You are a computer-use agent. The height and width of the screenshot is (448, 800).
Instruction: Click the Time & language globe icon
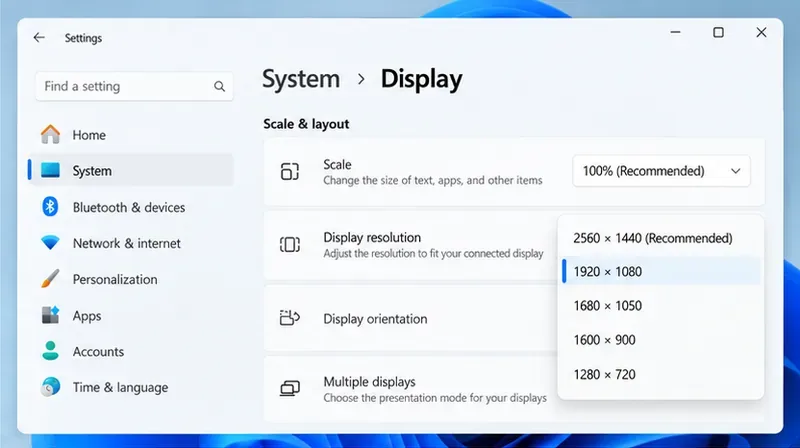(x=50, y=387)
